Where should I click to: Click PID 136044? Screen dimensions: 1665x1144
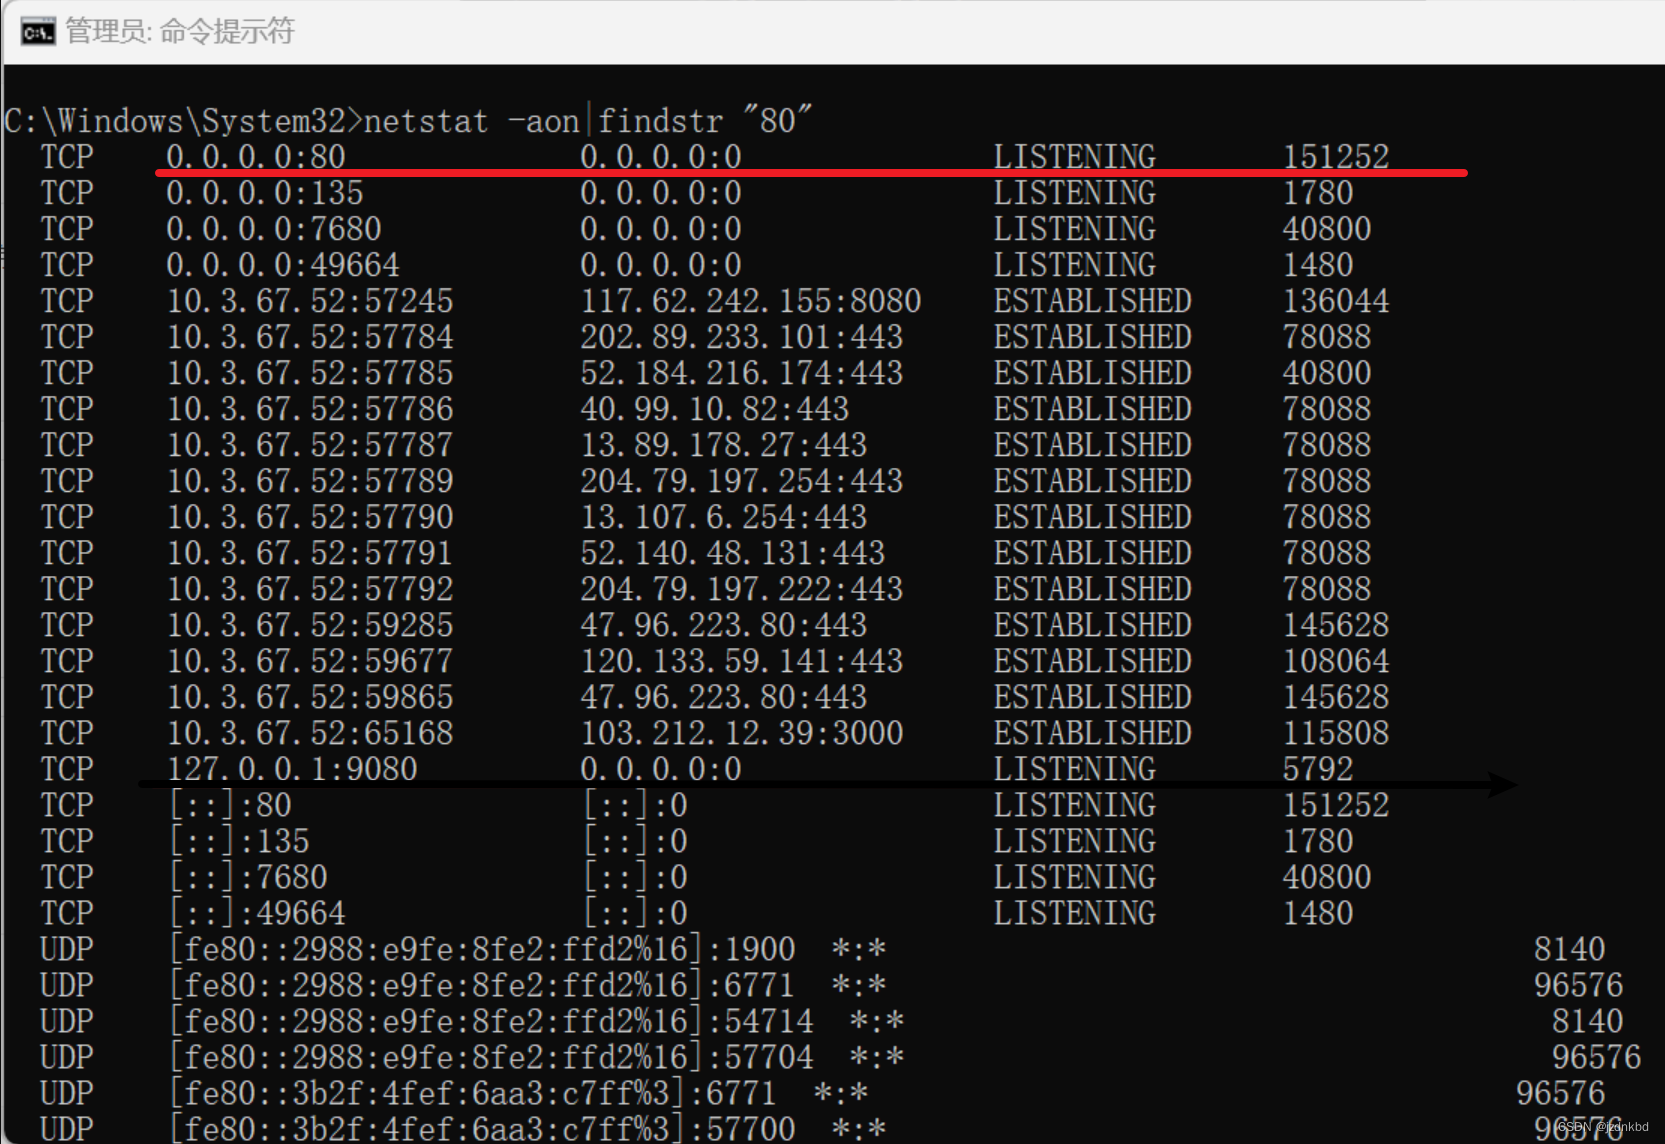click(1336, 301)
